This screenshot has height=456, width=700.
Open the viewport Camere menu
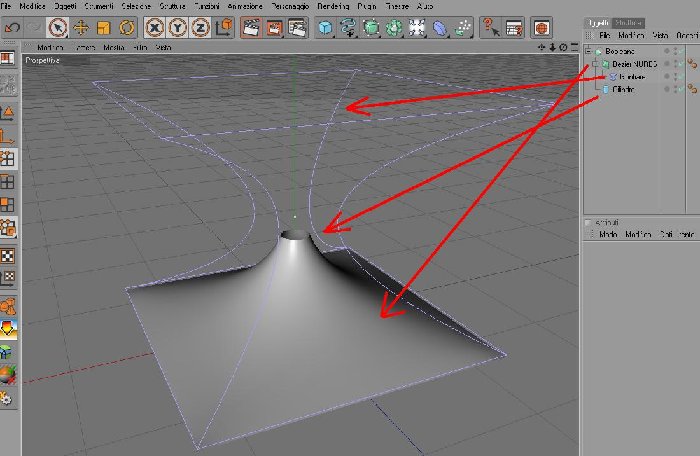point(85,47)
